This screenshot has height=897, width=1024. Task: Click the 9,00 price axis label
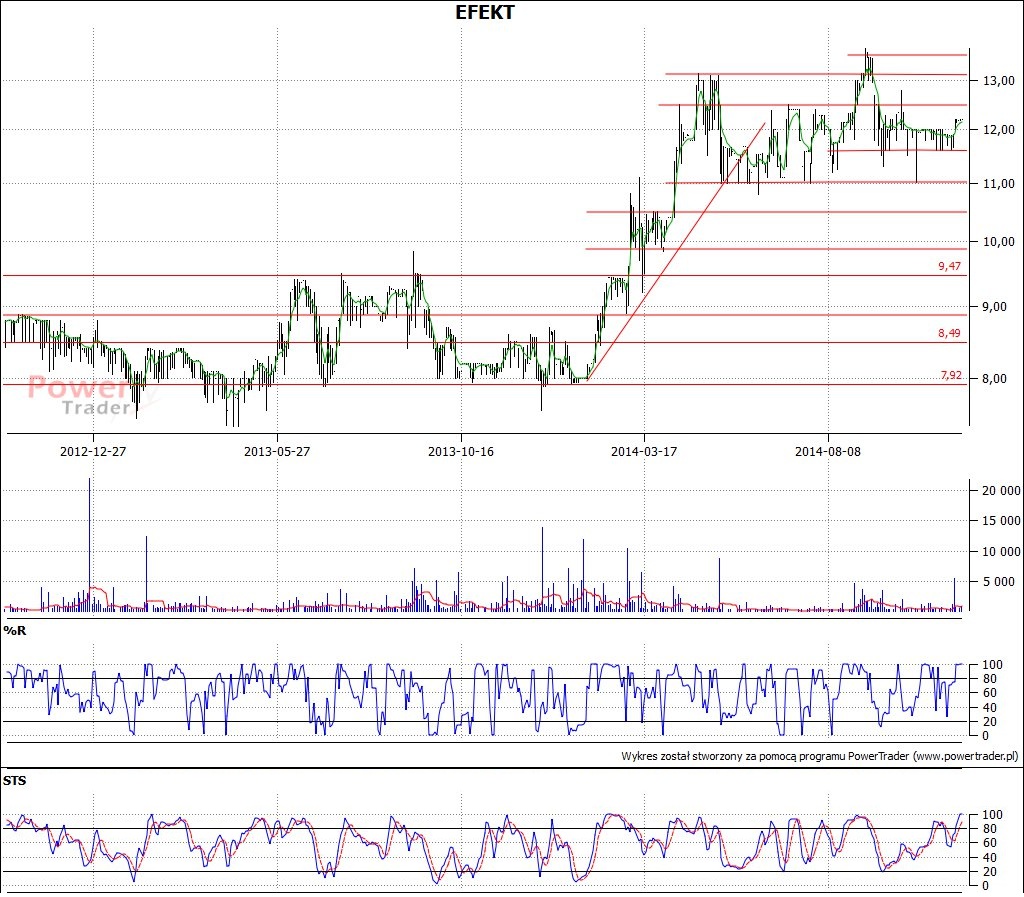point(995,307)
